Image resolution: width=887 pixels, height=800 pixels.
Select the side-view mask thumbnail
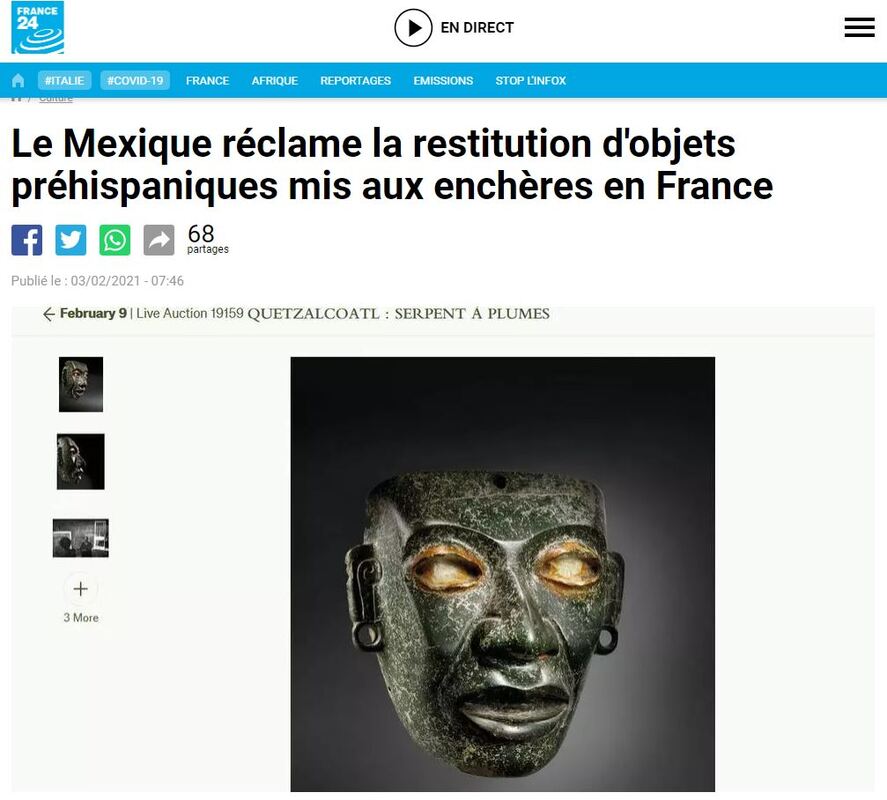81,462
